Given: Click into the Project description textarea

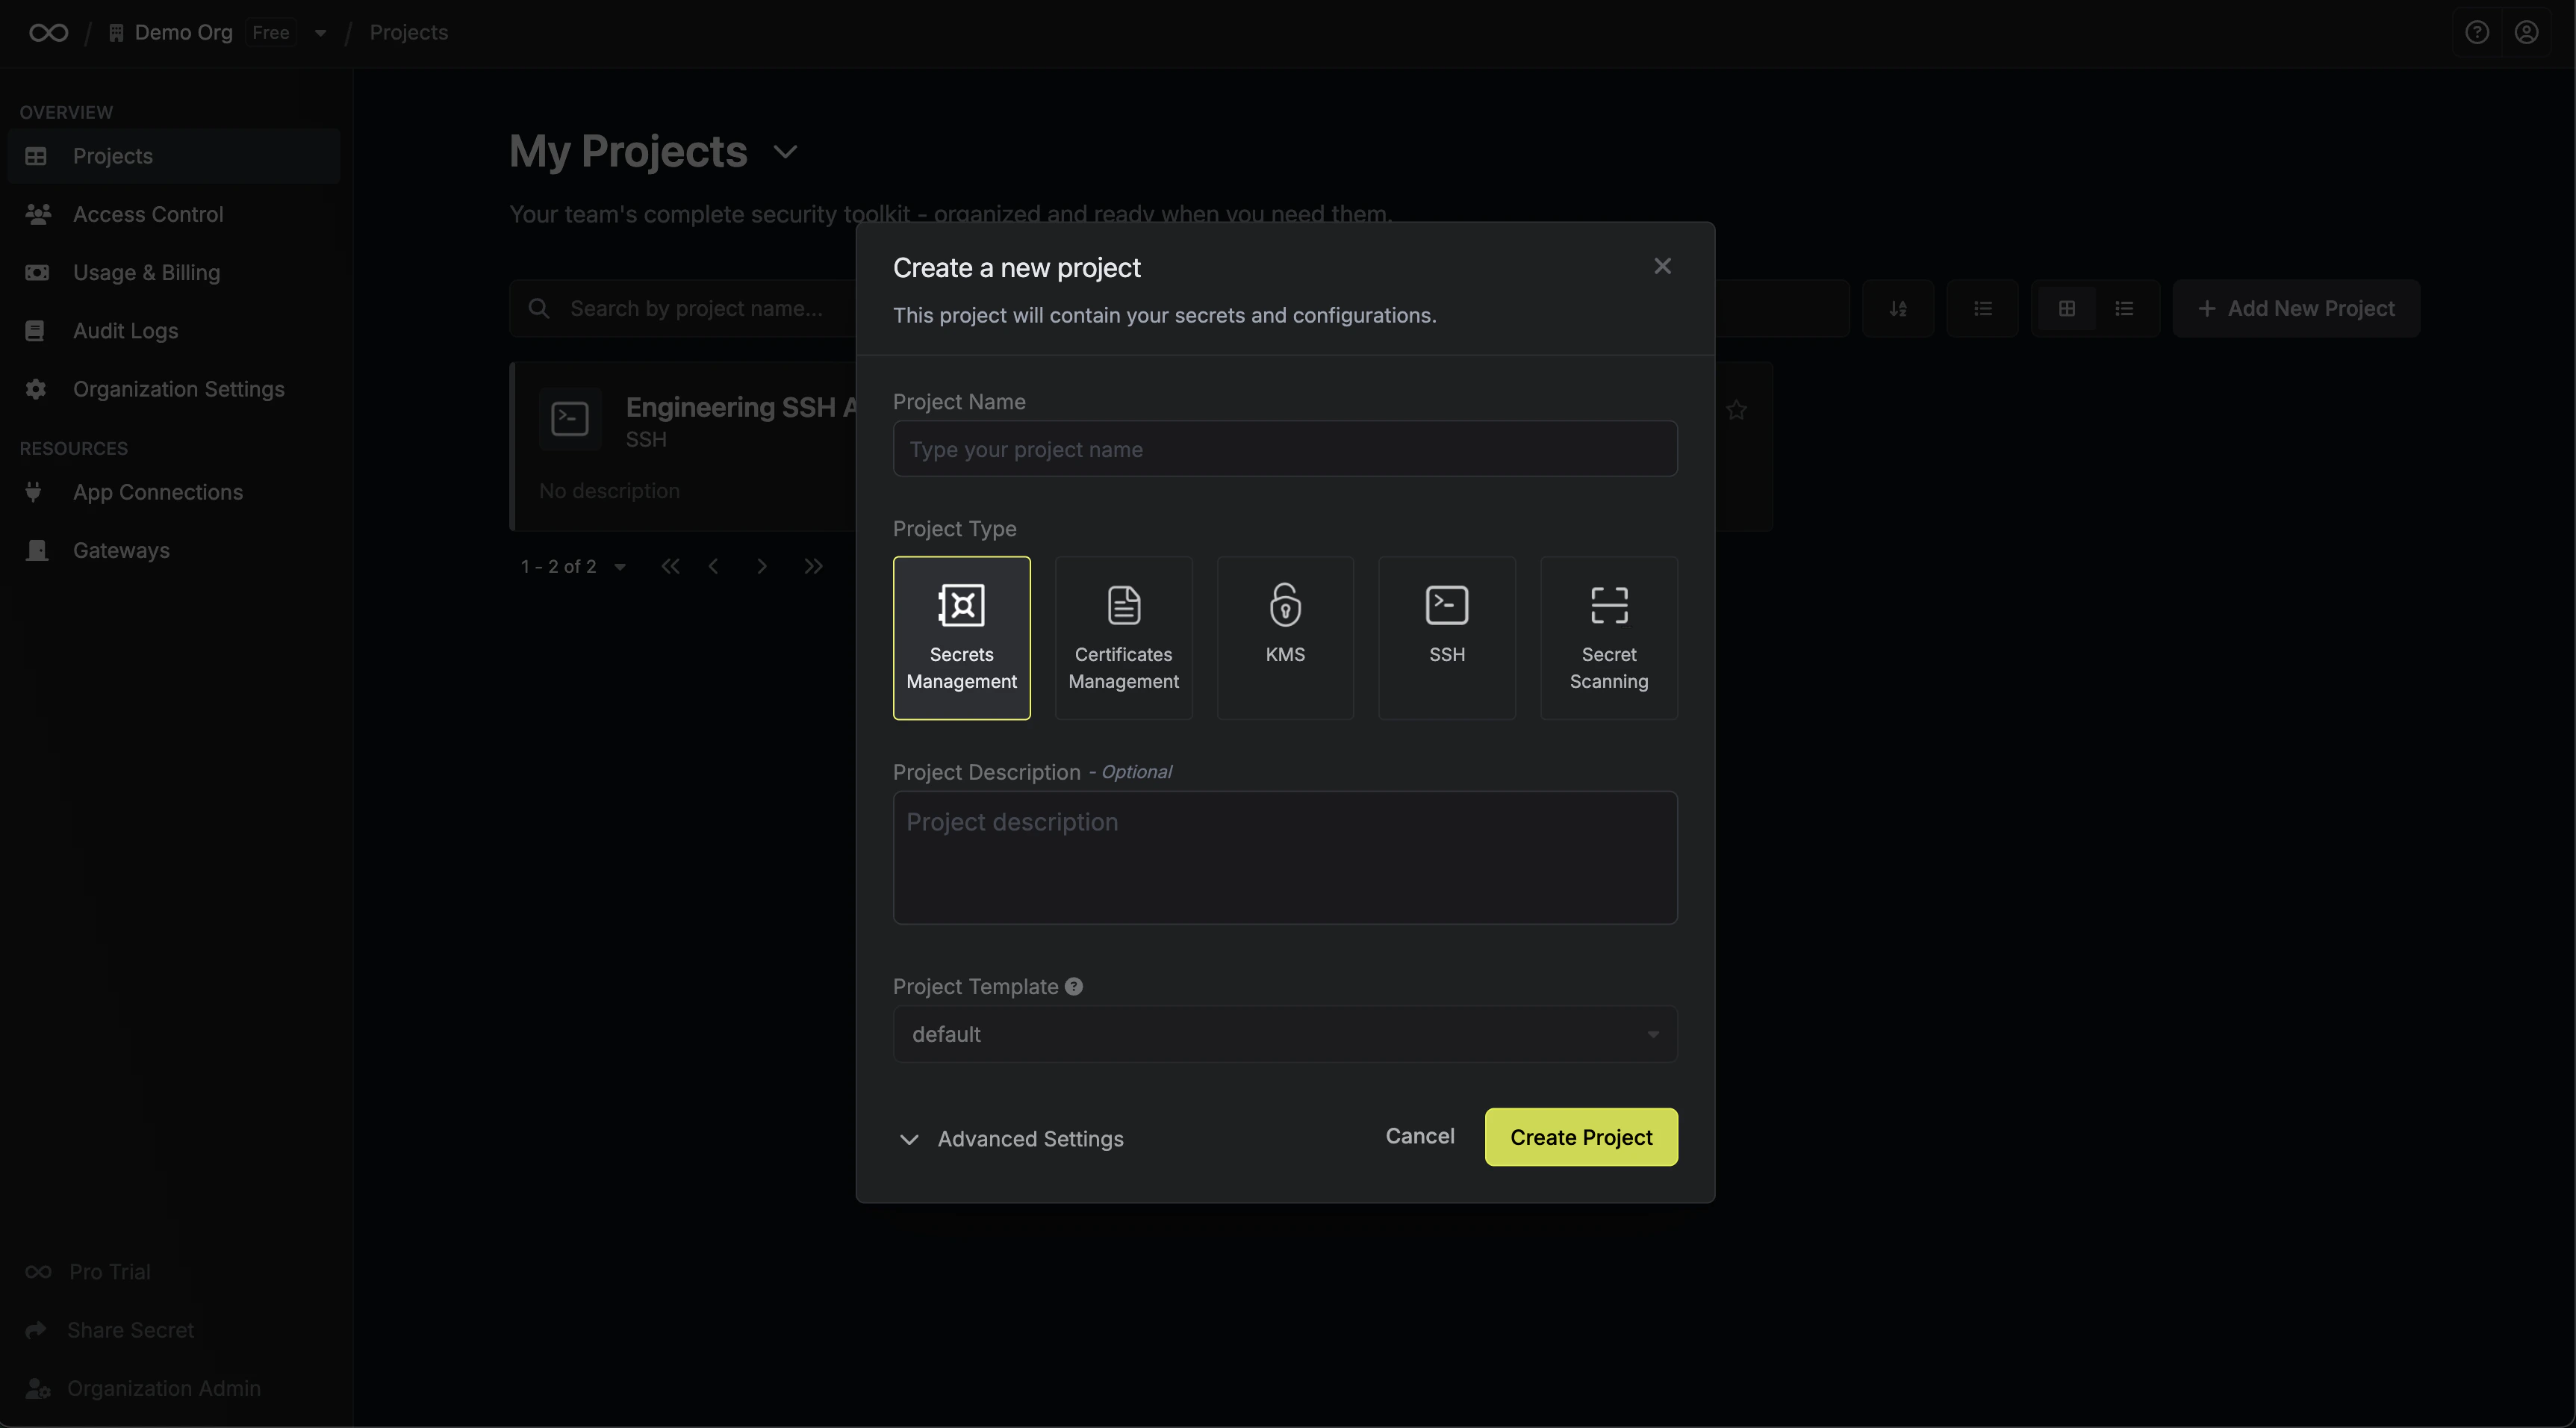Looking at the screenshot, I should (1285, 858).
